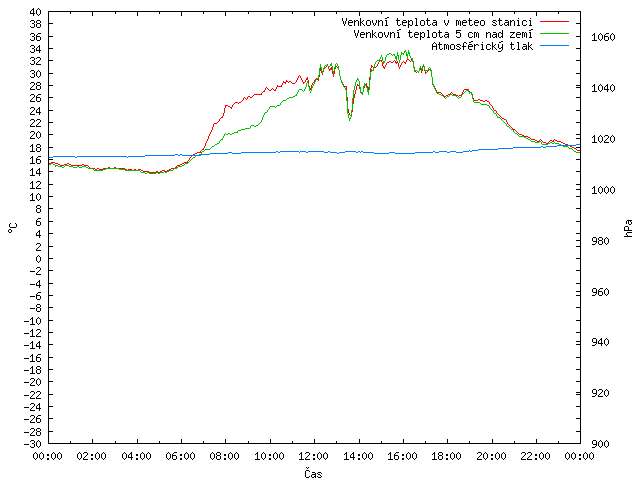The width and height of the screenshot is (640, 480).
Task: Click legend text 'Atmosférický tlak'
Action: point(482,47)
